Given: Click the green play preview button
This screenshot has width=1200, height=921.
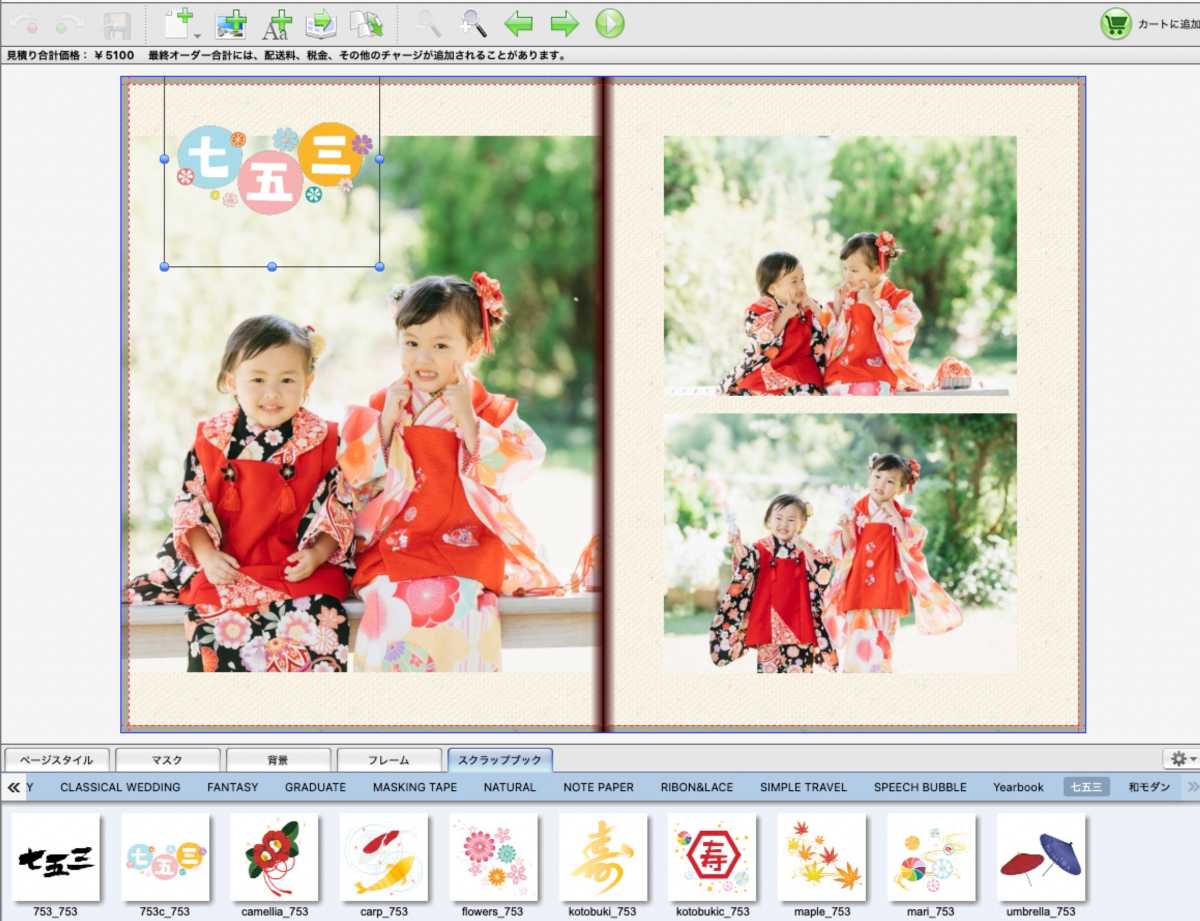Looking at the screenshot, I should click(x=610, y=23).
